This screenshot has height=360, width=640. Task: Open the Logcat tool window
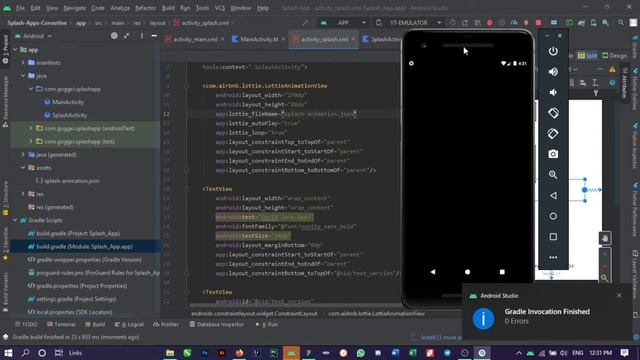click(x=129, y=324)
